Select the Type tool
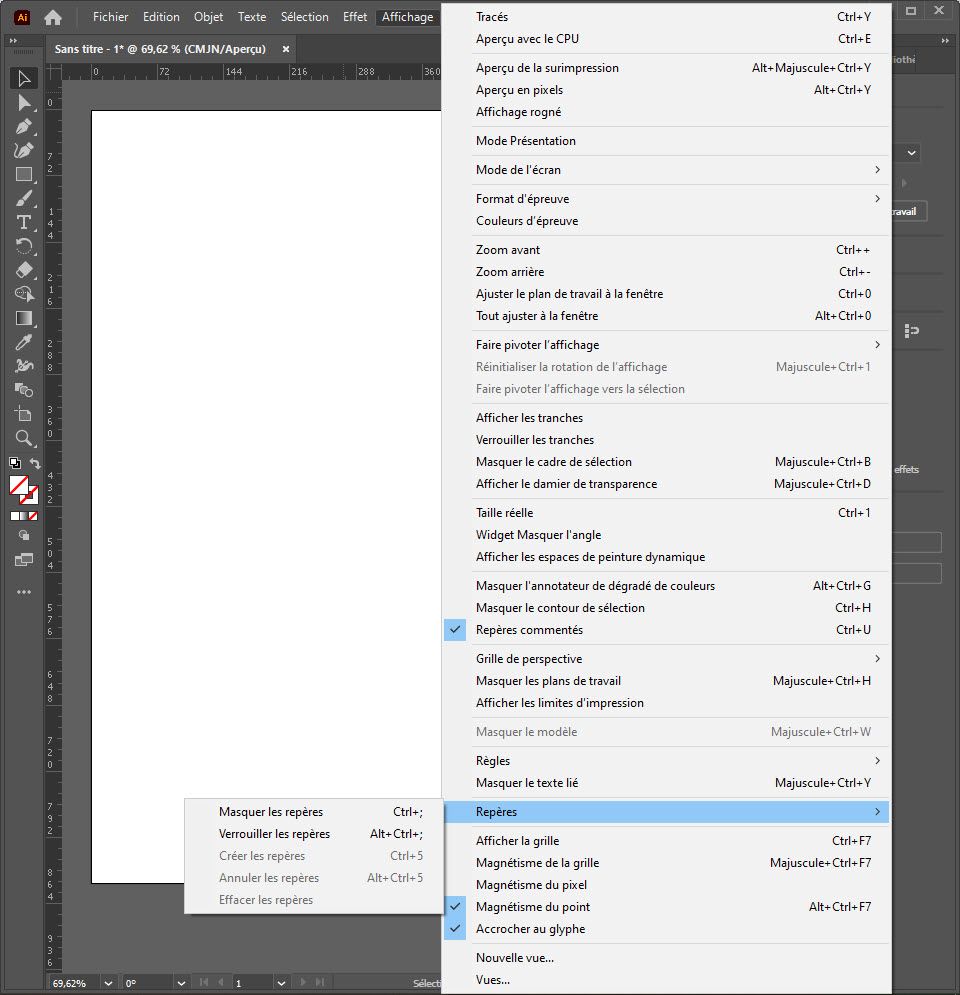The height and width of the screenshot is (995, 960). pyautogui.click(x=23, y=222)
